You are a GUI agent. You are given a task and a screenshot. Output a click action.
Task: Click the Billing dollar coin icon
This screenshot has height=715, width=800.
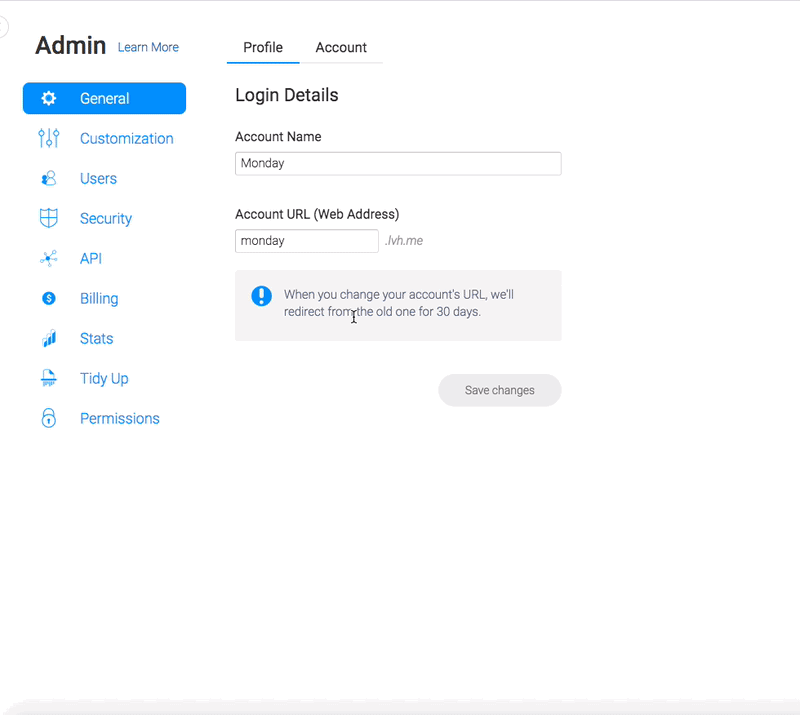pyautogui.click(x=48, y=298)
